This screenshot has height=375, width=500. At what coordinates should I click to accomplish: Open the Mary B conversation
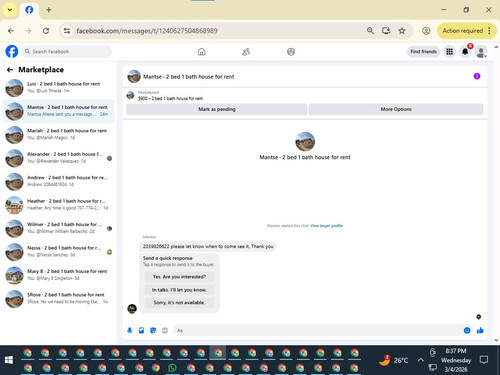click(x=59, y=275)
